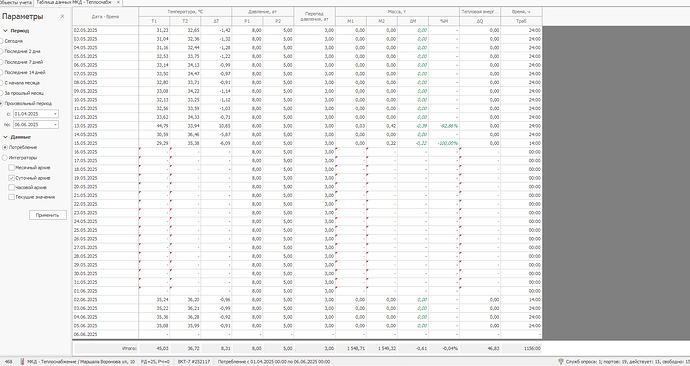Click the Температура, °C group header
This screenshot has height=366, width=690.
point(185,12)
